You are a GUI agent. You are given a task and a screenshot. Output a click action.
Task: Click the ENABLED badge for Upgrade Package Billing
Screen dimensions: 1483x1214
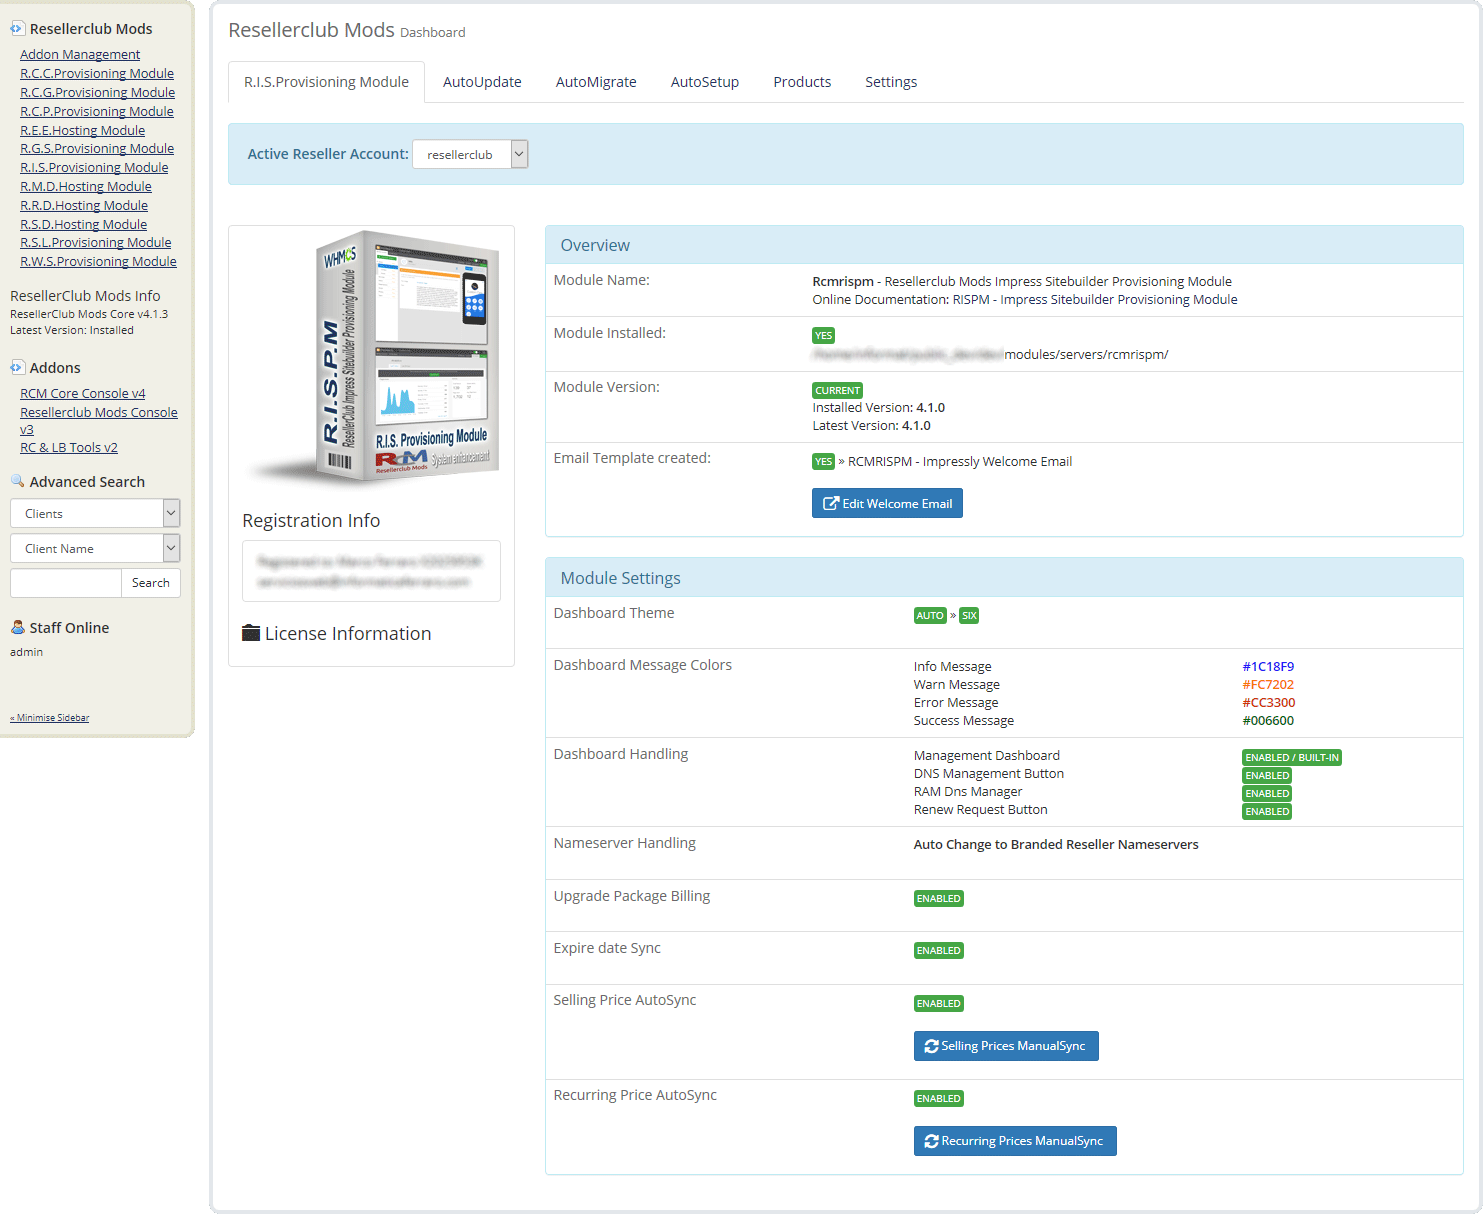point(939,899)
